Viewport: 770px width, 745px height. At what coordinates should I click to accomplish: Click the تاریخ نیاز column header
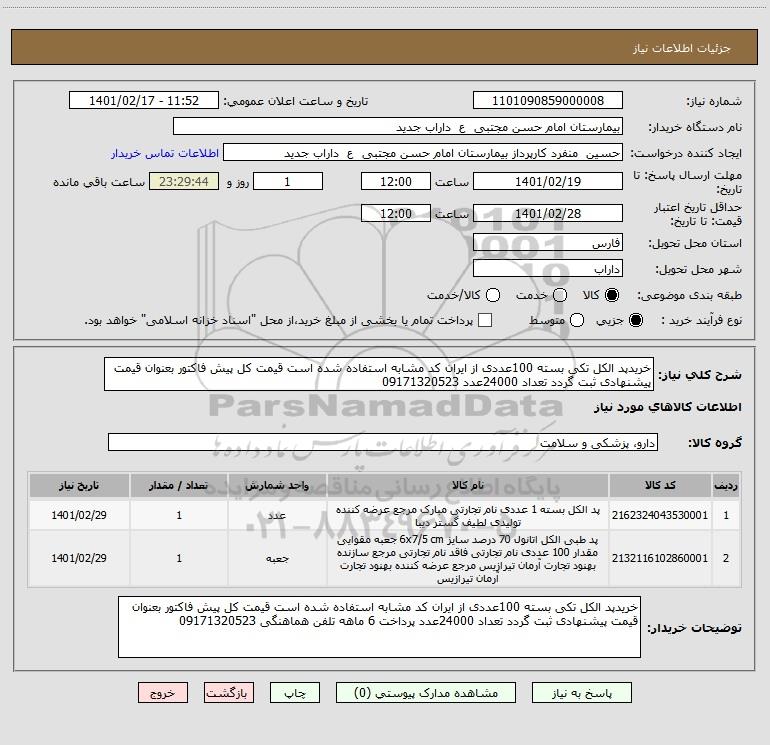[x=79, y=486]
